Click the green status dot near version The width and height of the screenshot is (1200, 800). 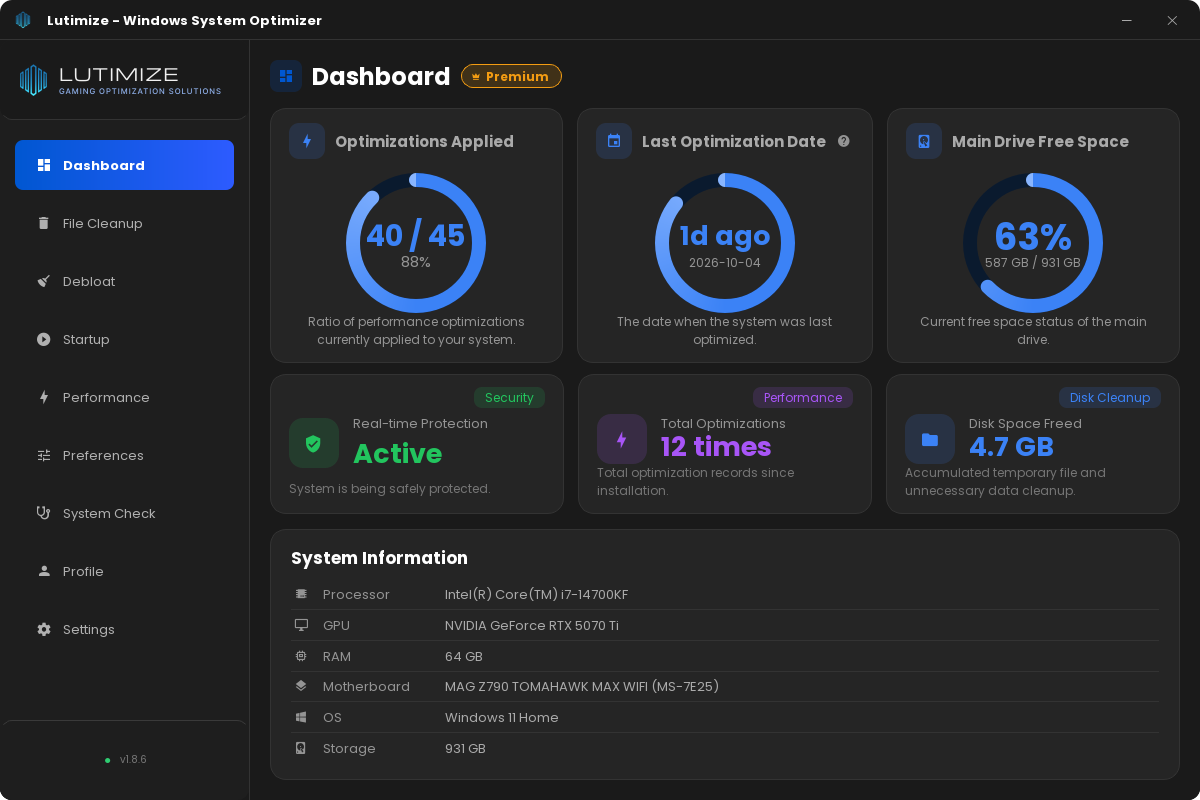click(108, 760)
